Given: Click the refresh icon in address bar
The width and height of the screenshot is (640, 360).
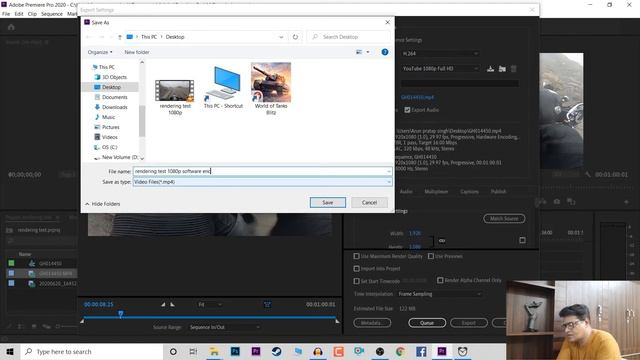Looking at the screenshot, I should coord(295,37).
